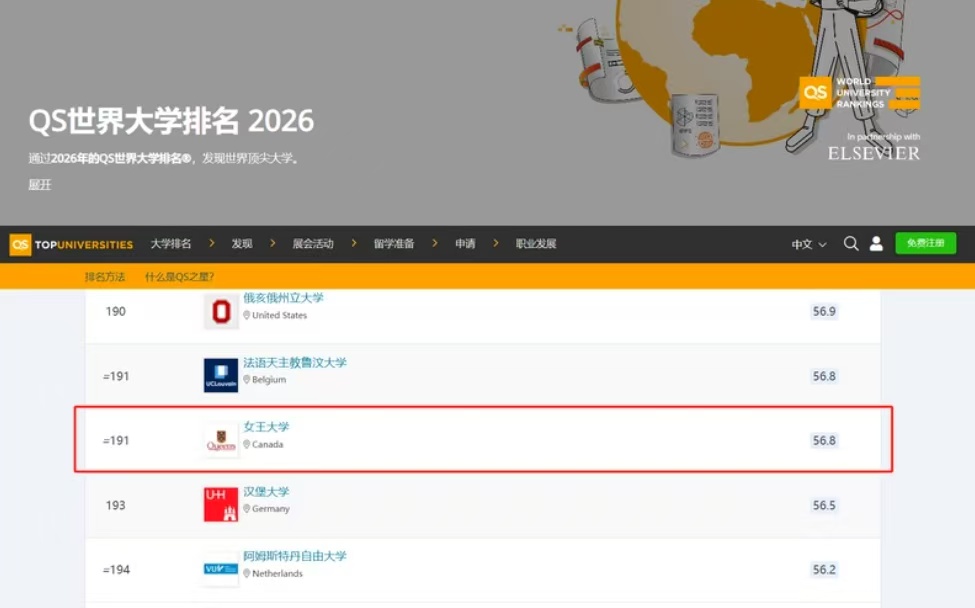The image size is (975, 608).
Task: Click the 56.8 score of 法语天主教鲁汶大学
Action: (x=824, y=376)
